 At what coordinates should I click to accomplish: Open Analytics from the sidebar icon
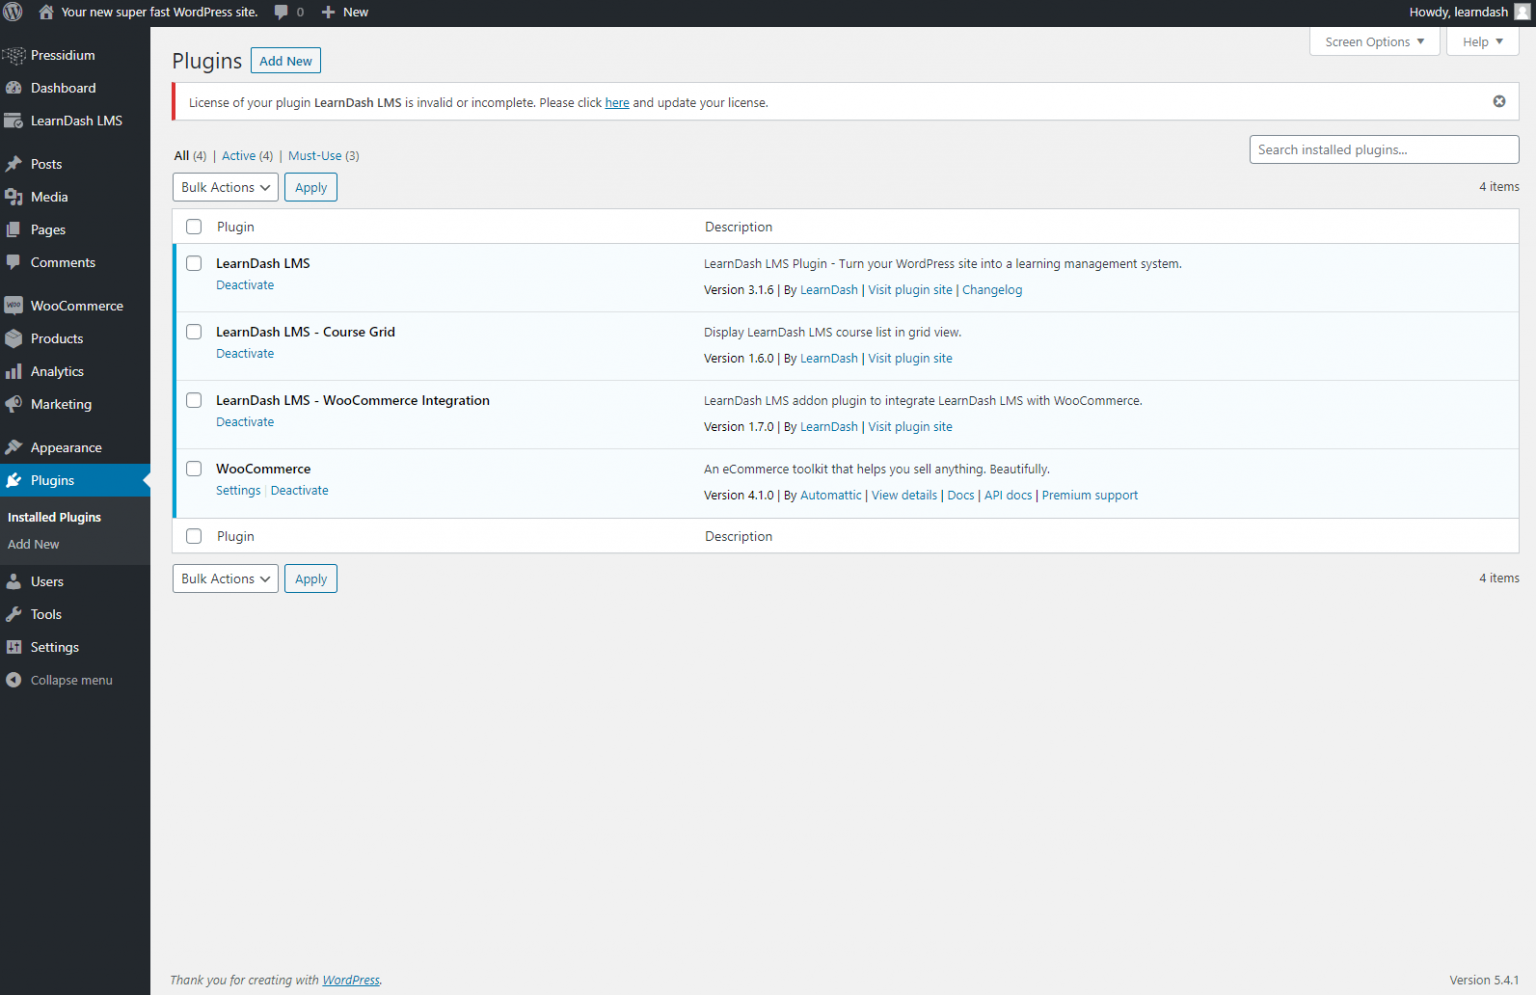click(15, 371)
